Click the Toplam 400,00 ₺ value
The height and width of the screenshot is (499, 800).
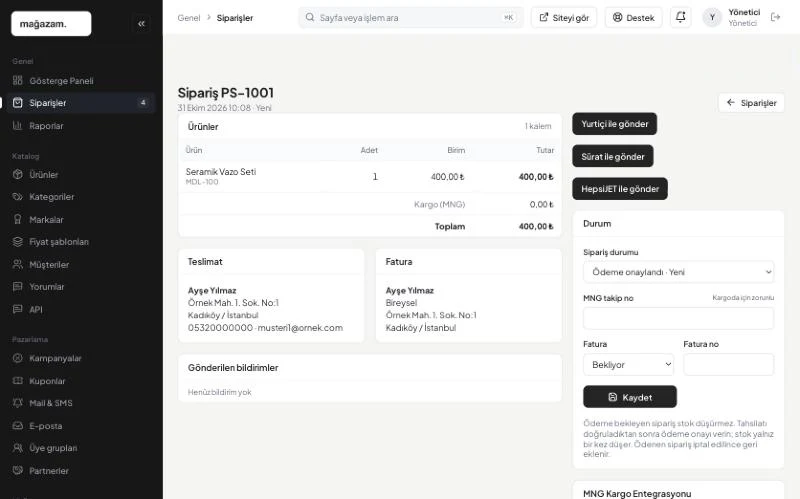pyautogui.click(x=536, y=226)
